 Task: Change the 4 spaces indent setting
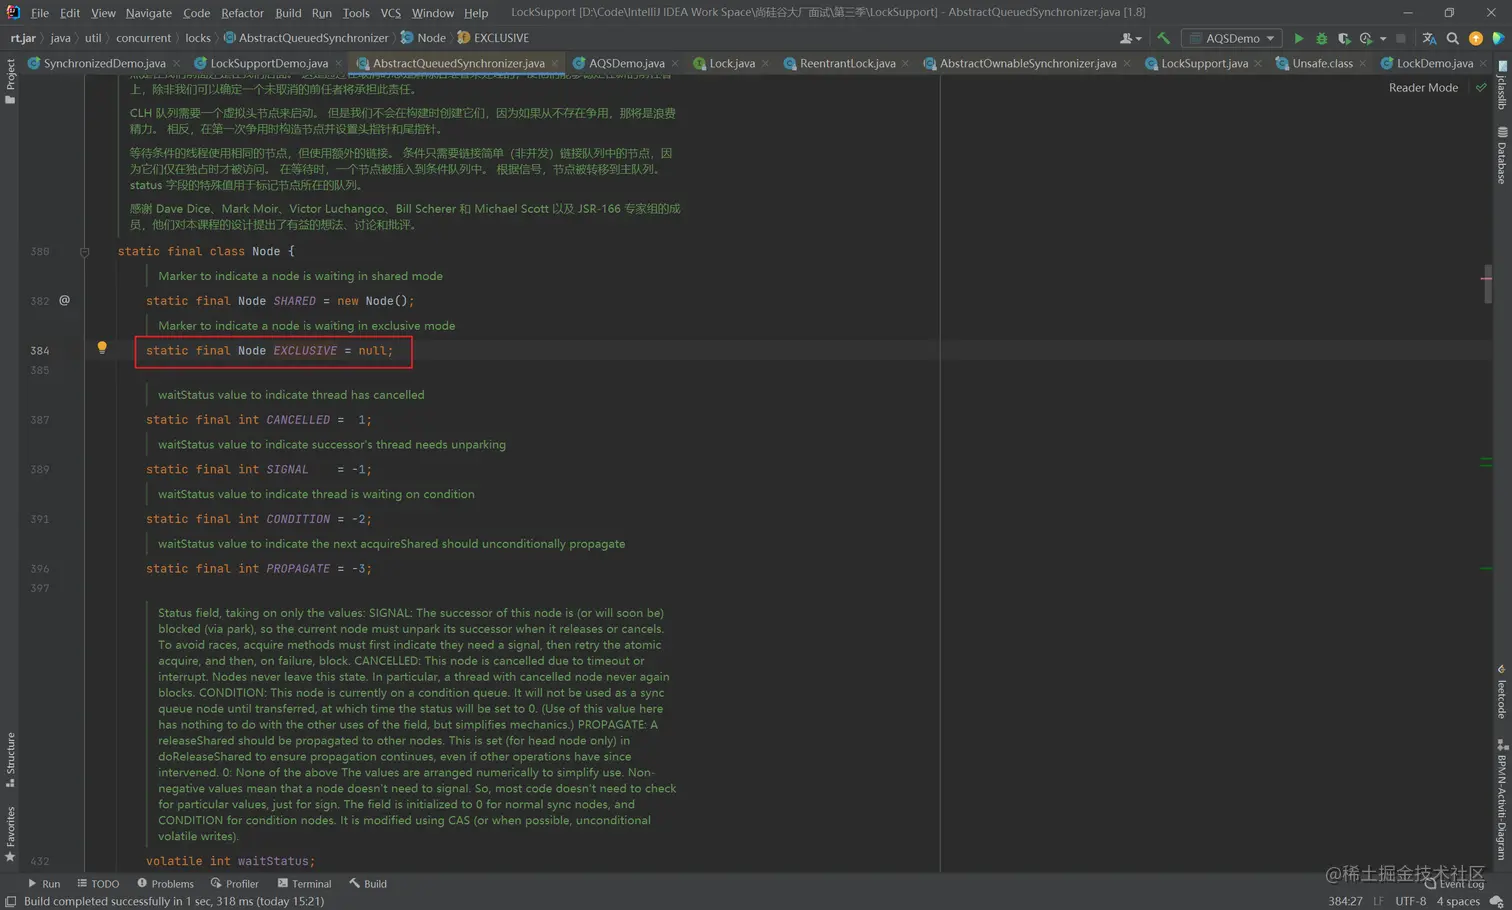coord(1458,901)
